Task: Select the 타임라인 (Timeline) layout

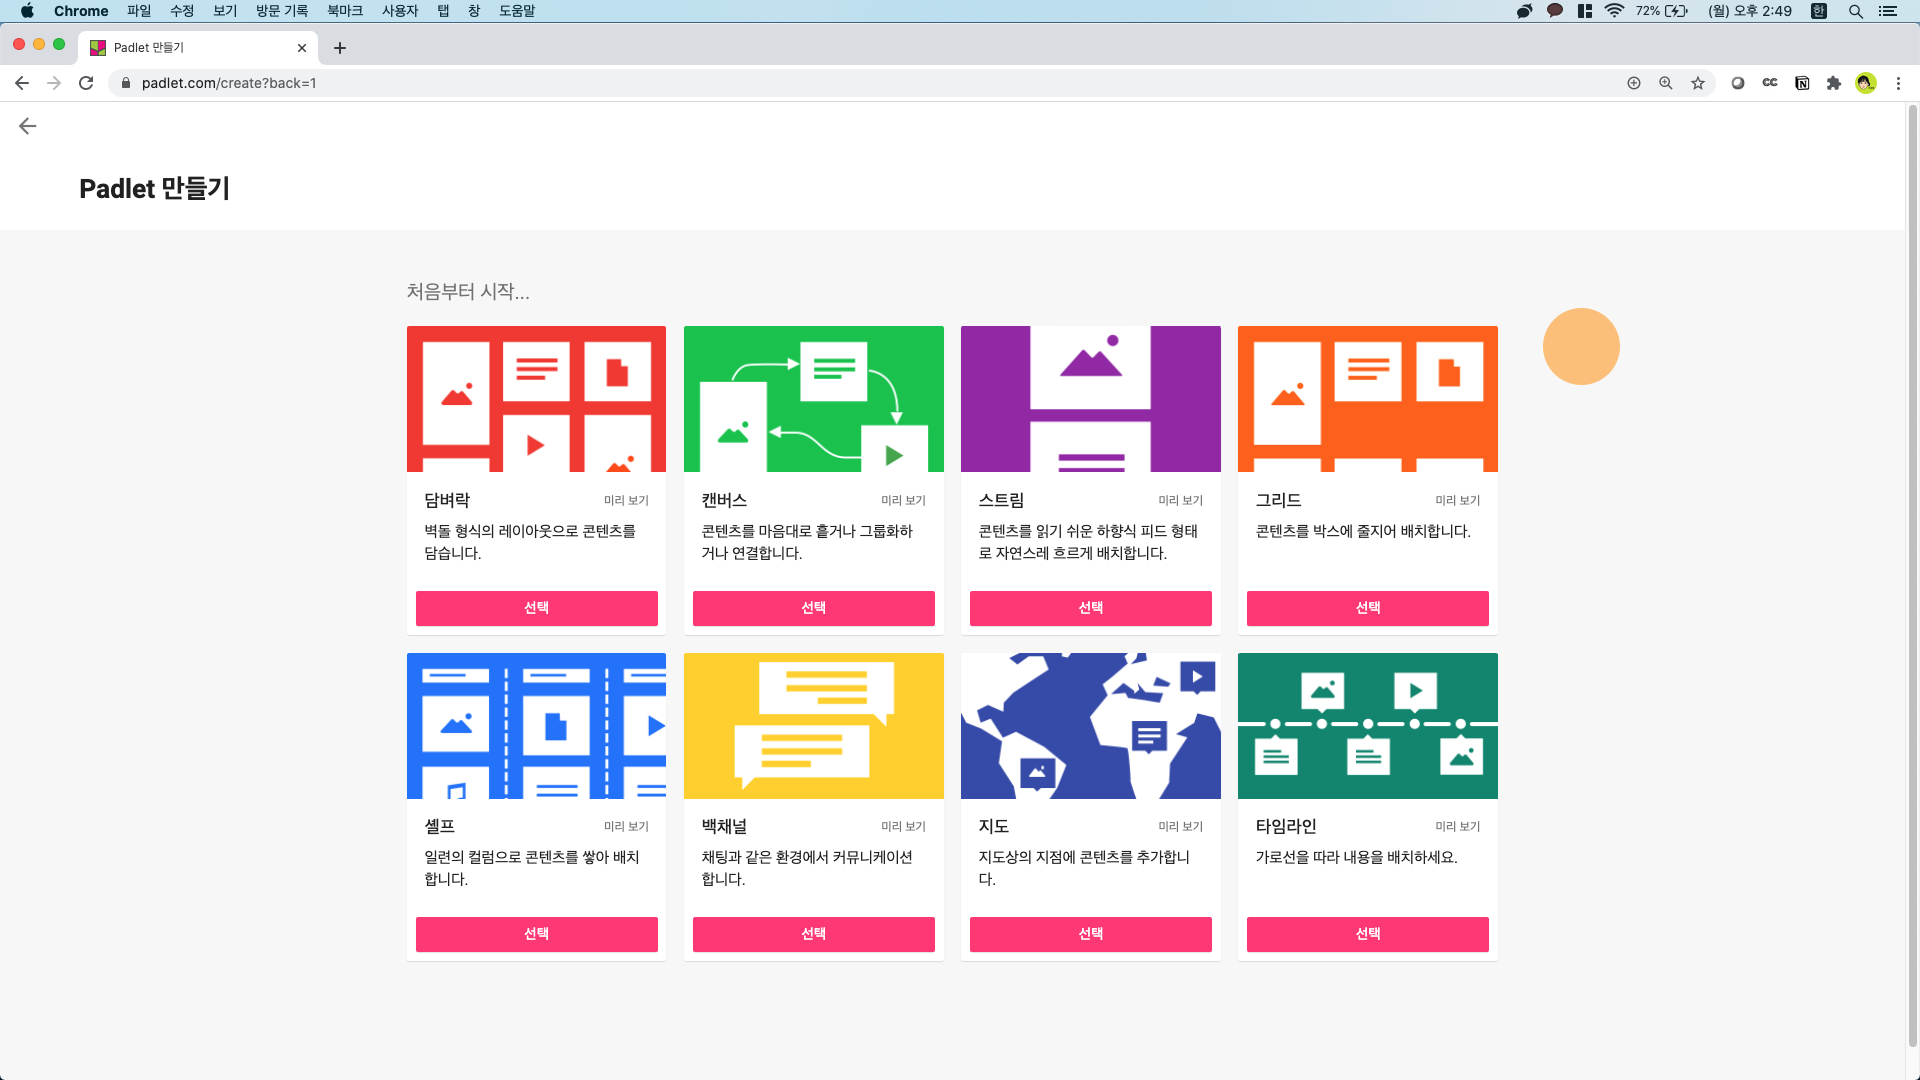Action: (x=1367, y=934)
